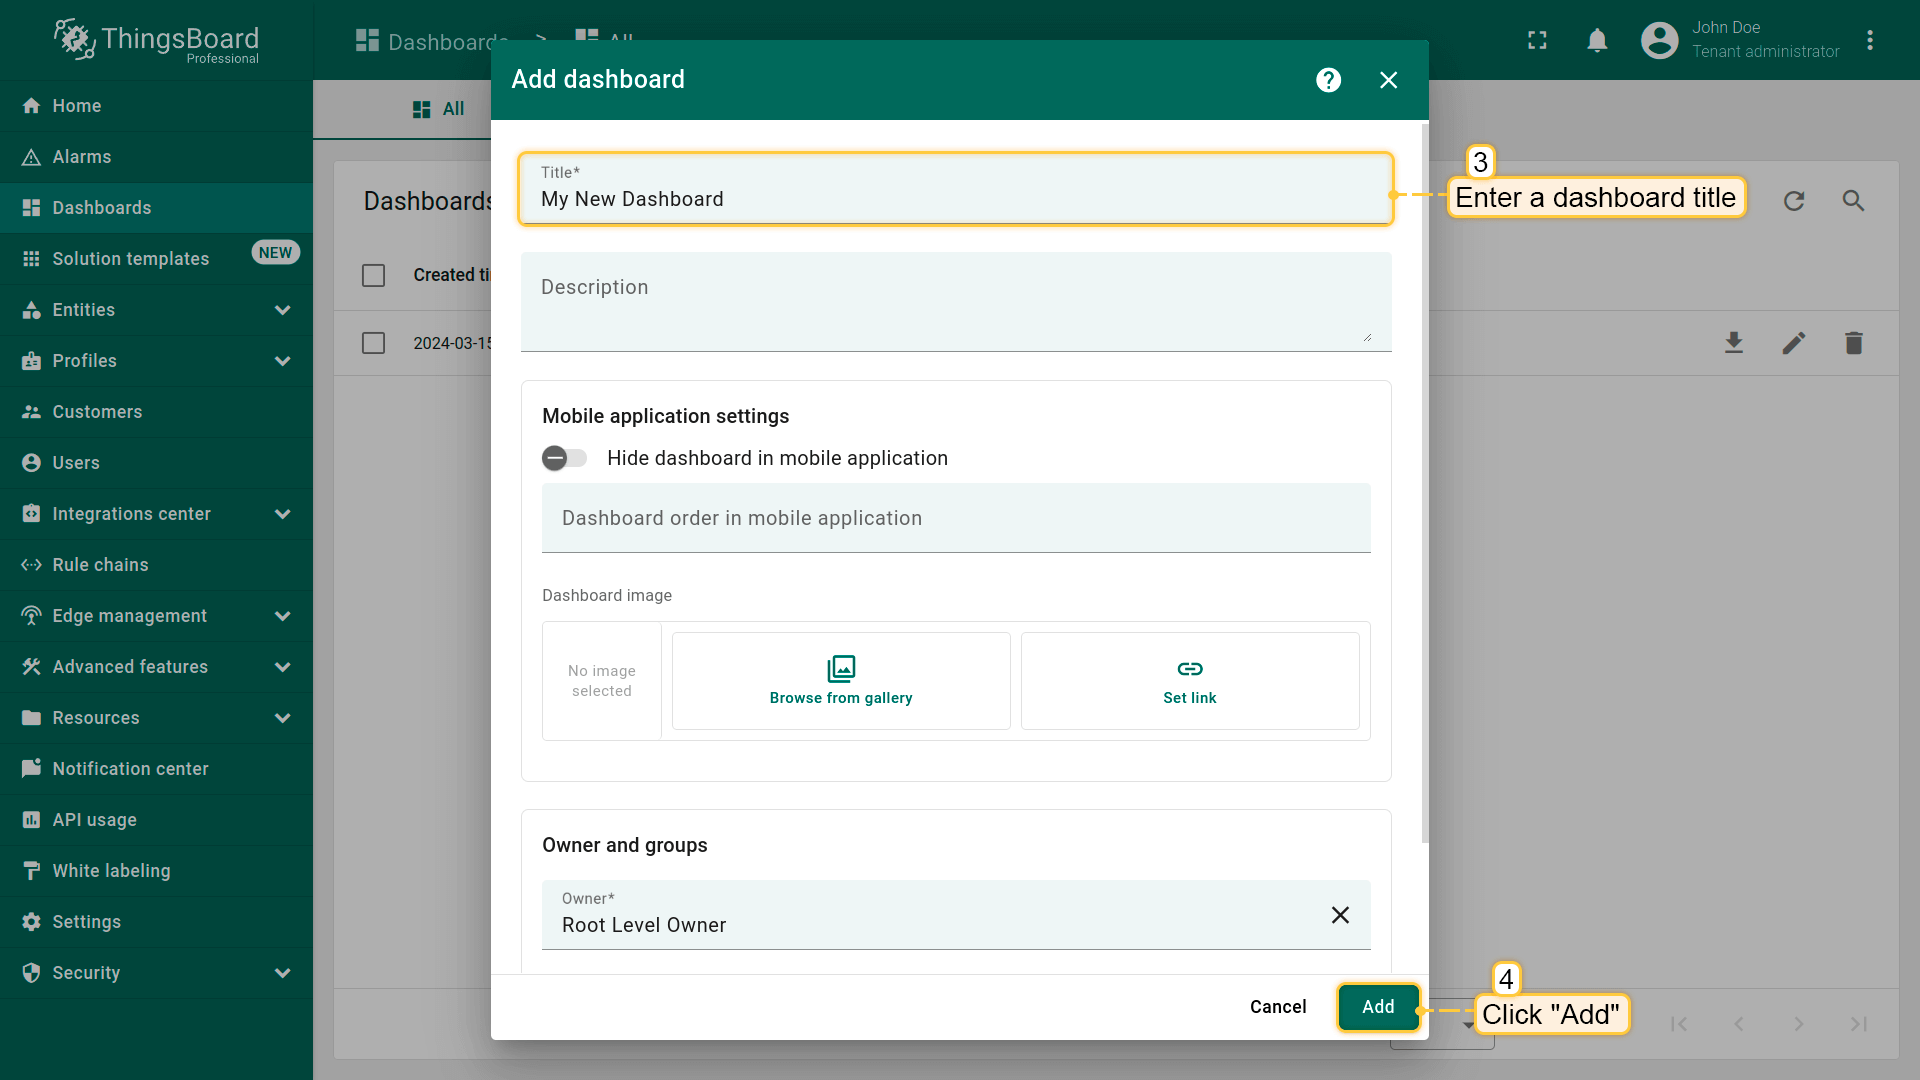The height and width of the screenshot is (1080, 1920).
Task: Click the export dashboard download icon
Action: pyautogui.click(x=1734, y=343)
